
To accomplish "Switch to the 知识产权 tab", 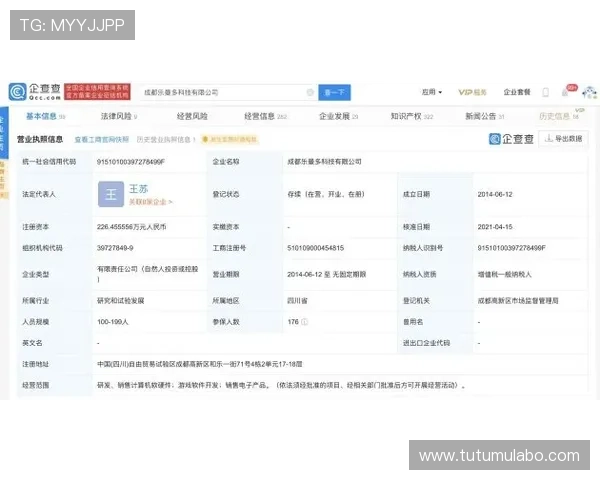I will click(412, 116).
